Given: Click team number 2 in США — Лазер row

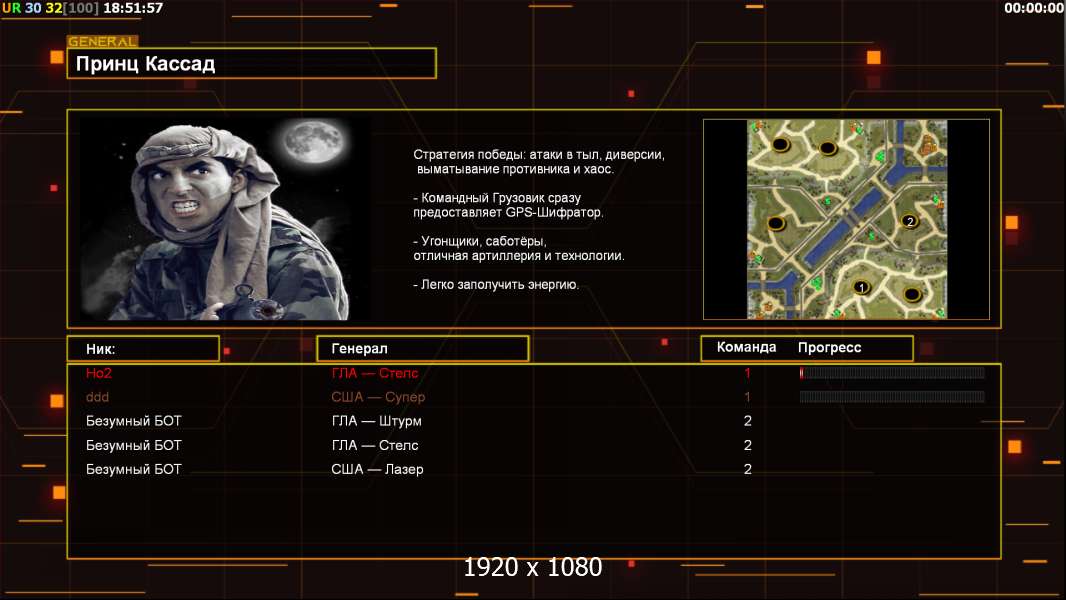Looking at the screenshot, I should pyautogui.click(x=747, y=469).
